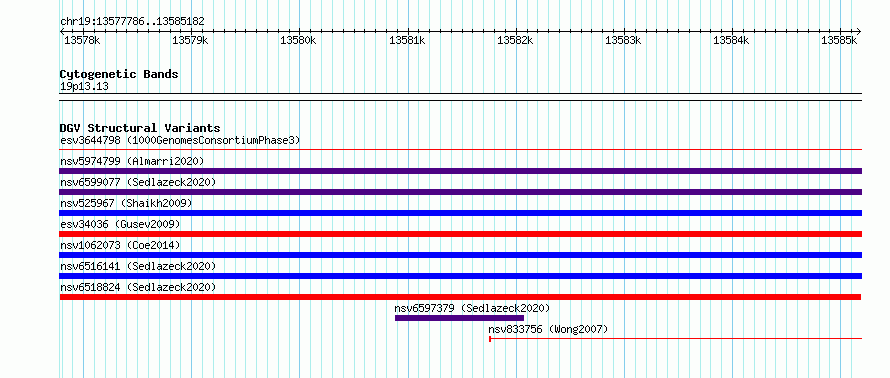
Task: Click the 19p13.13 cytogenetic band bar
Action: [460, 97]
